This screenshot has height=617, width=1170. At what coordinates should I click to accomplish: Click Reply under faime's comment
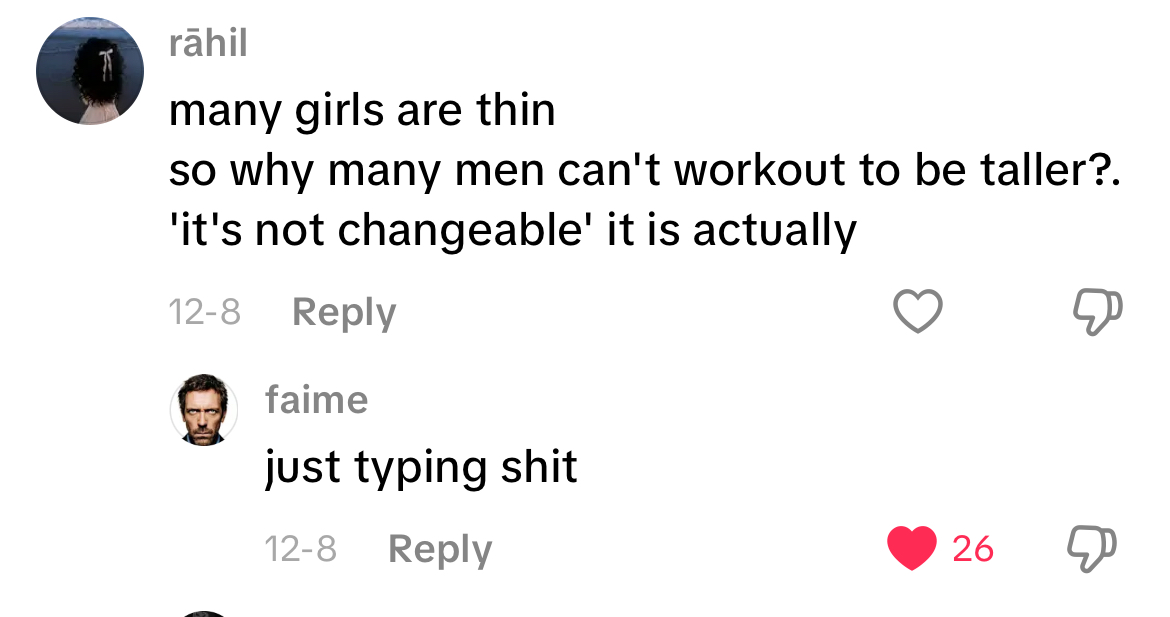[x=440, y=550]
